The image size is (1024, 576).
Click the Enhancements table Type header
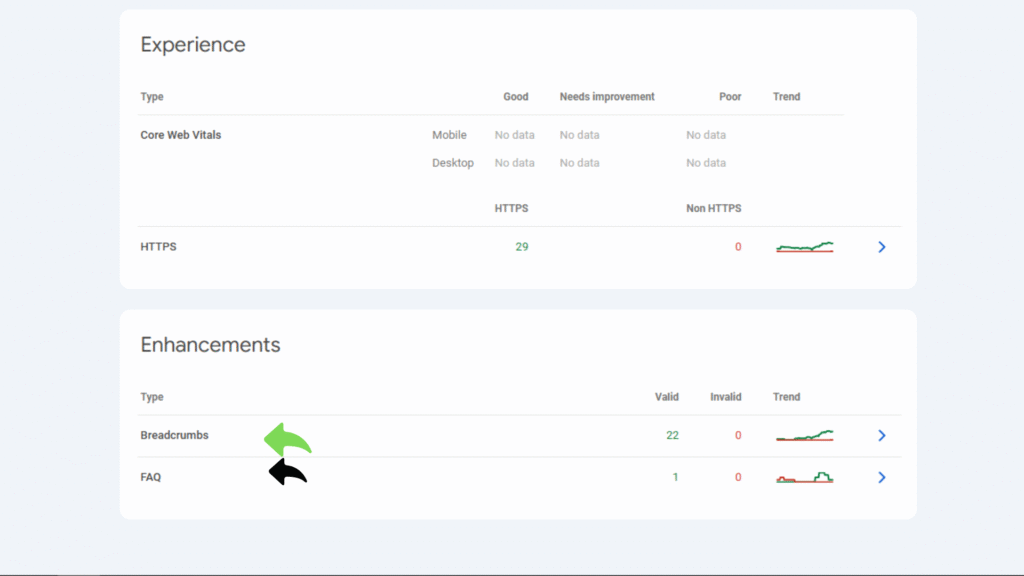pyautogui.click(x=152, y=397)
